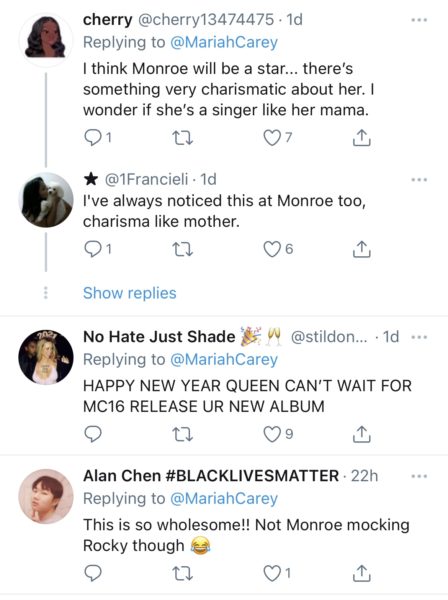Screen dimensions: 448x600
Task: Open @MariahCarey link in cherry's reply
Action: tap(223, 42)
